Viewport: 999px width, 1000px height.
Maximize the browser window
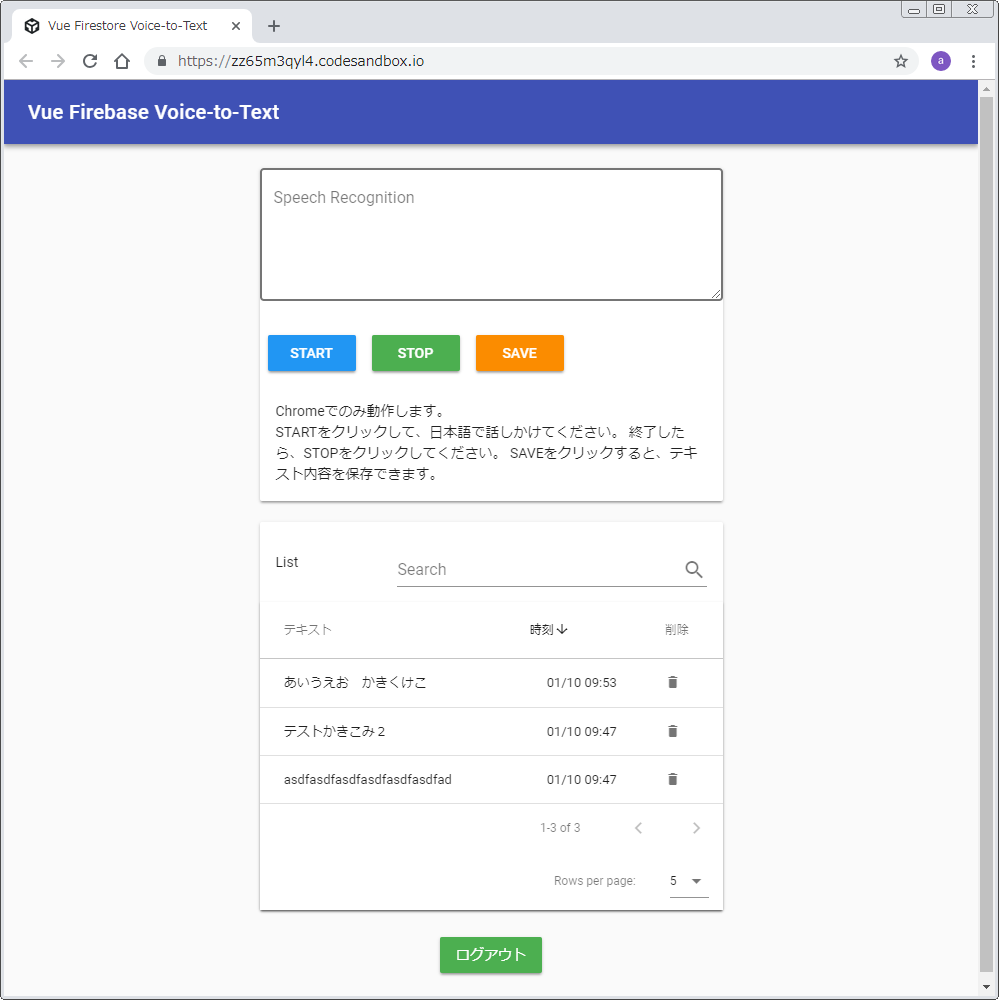click(939, 10)
